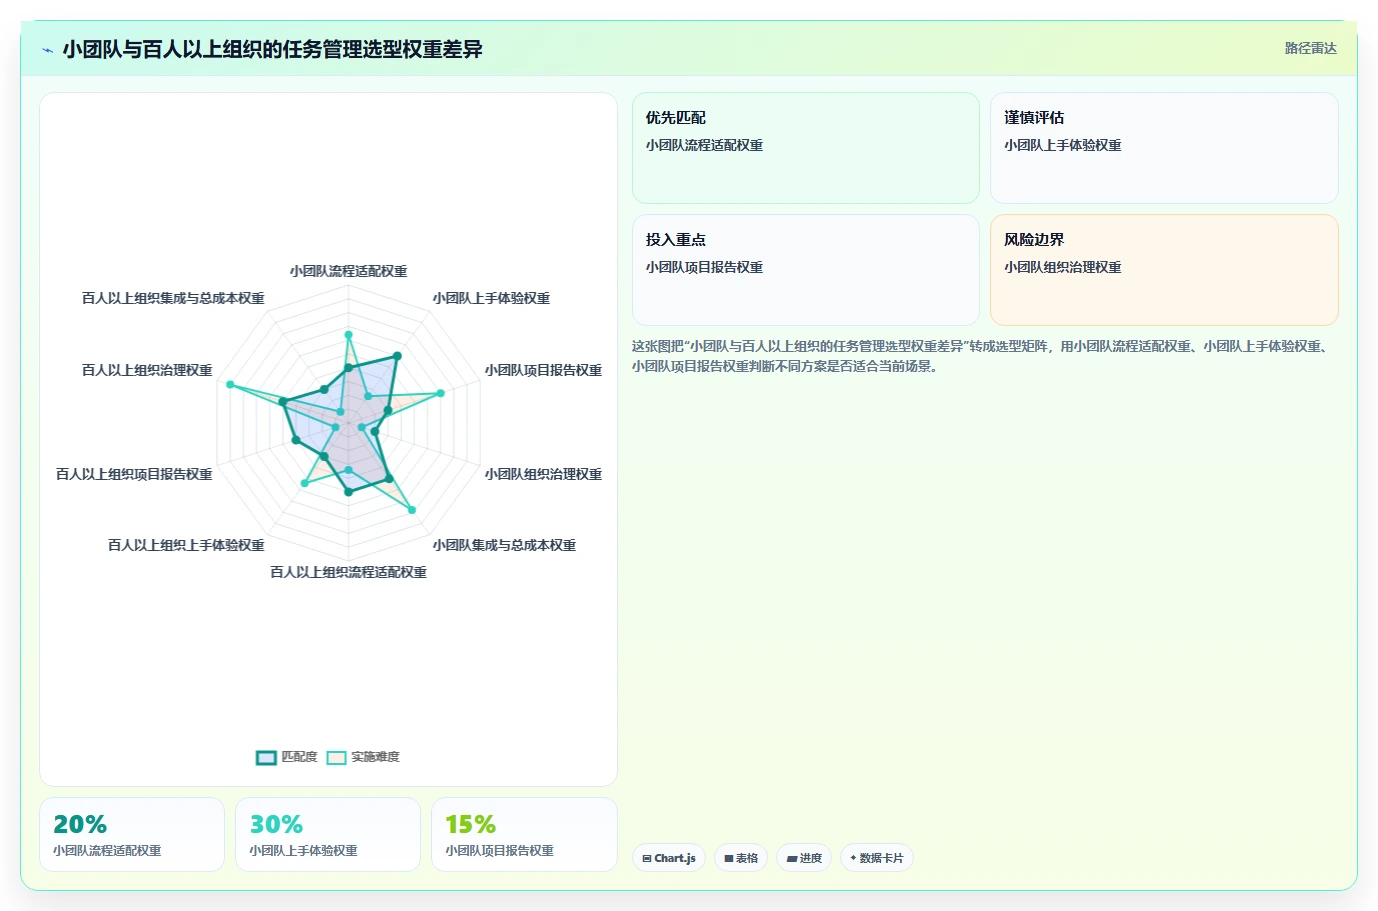Click radar axis label 百人以上组织治理权重
Viewport: 1378px width, 911px height.
pyautogui.click(x=147, y=370)
